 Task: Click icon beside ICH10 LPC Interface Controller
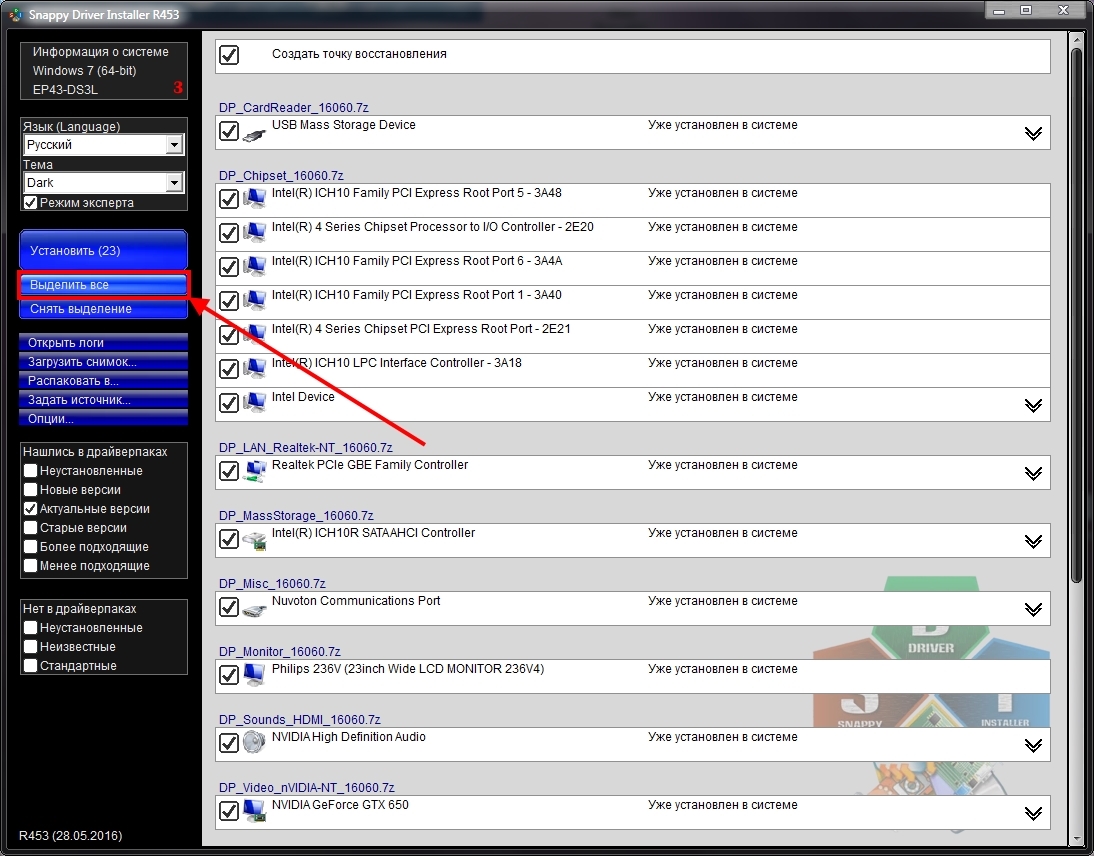click(x=255, y=369)
